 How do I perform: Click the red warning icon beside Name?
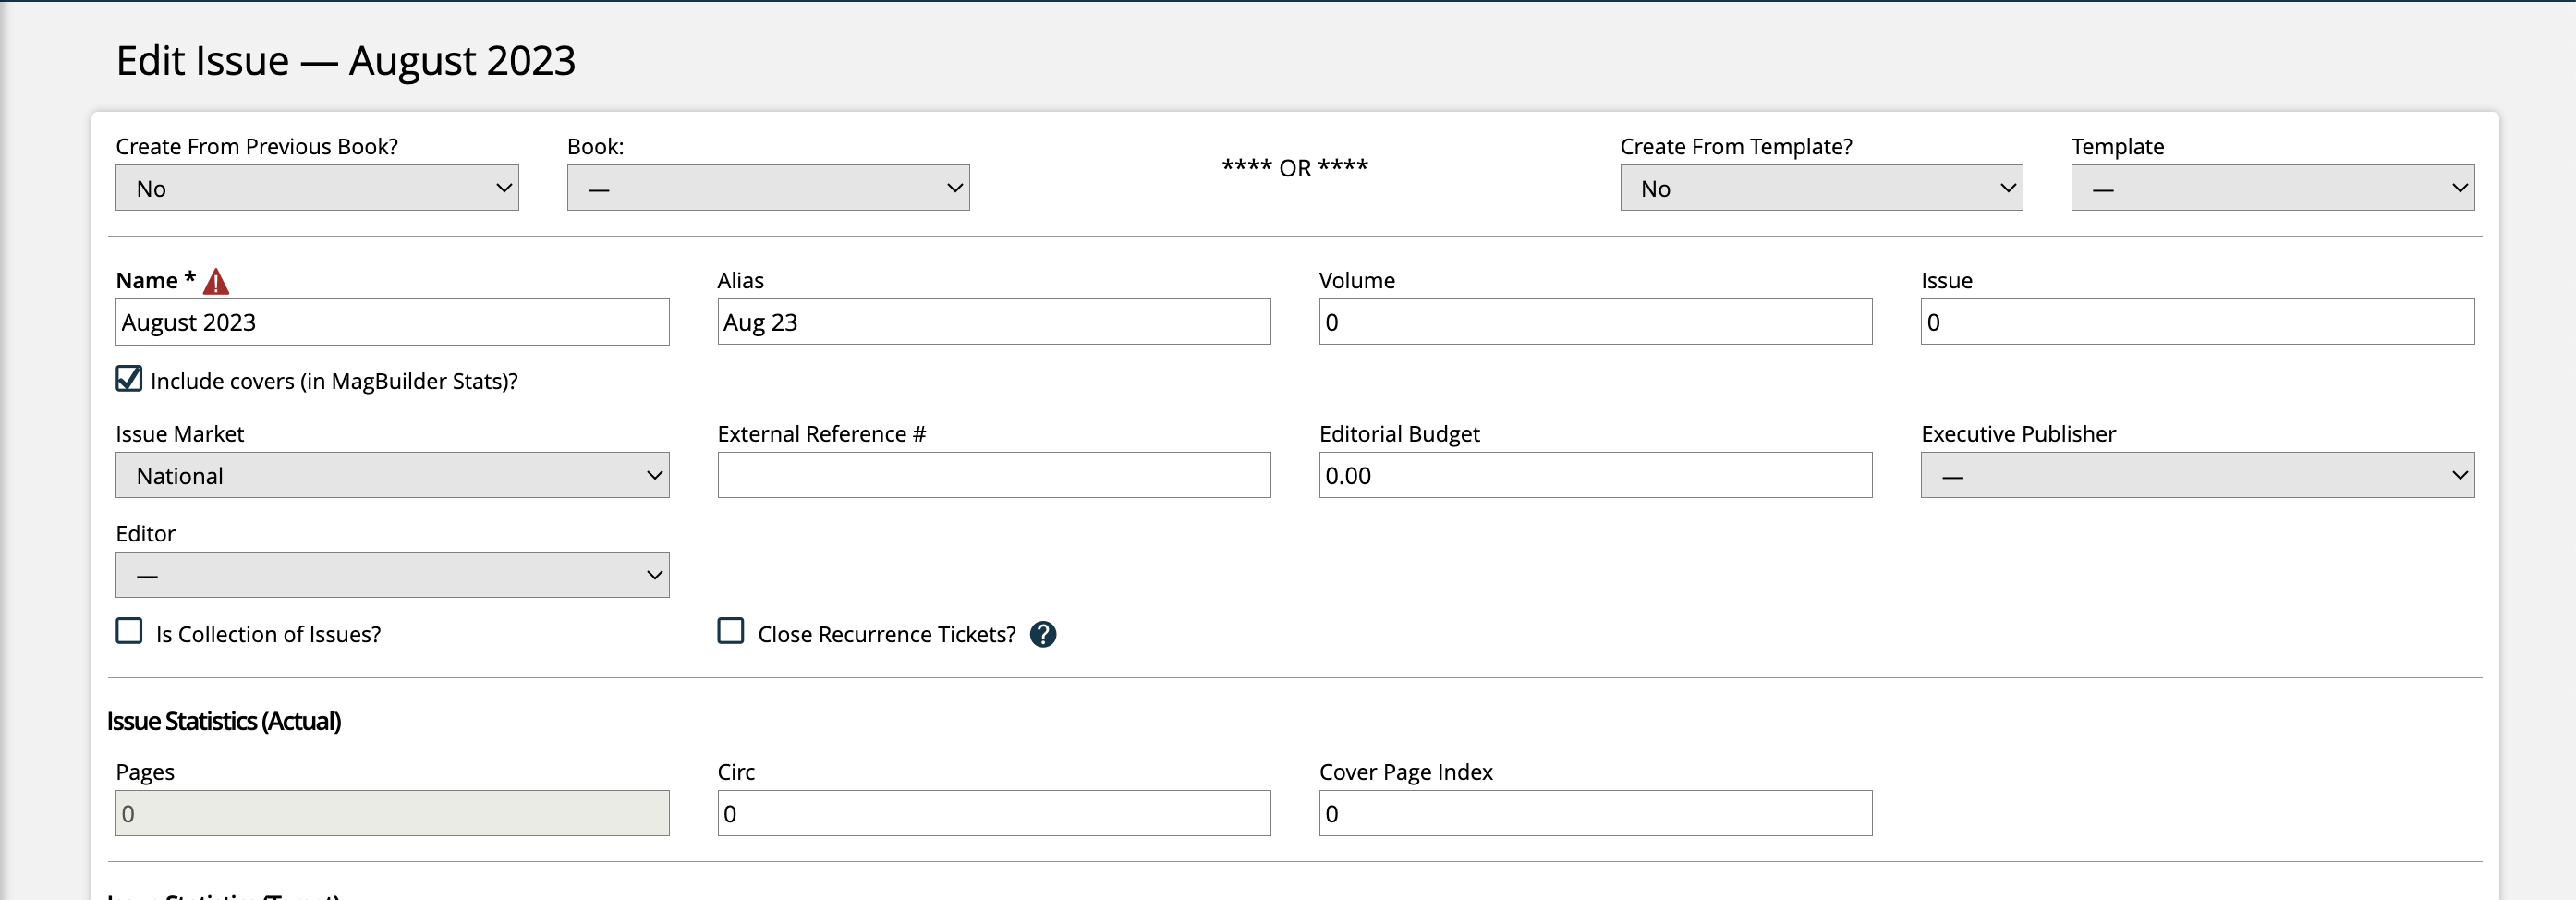[216, 282]
